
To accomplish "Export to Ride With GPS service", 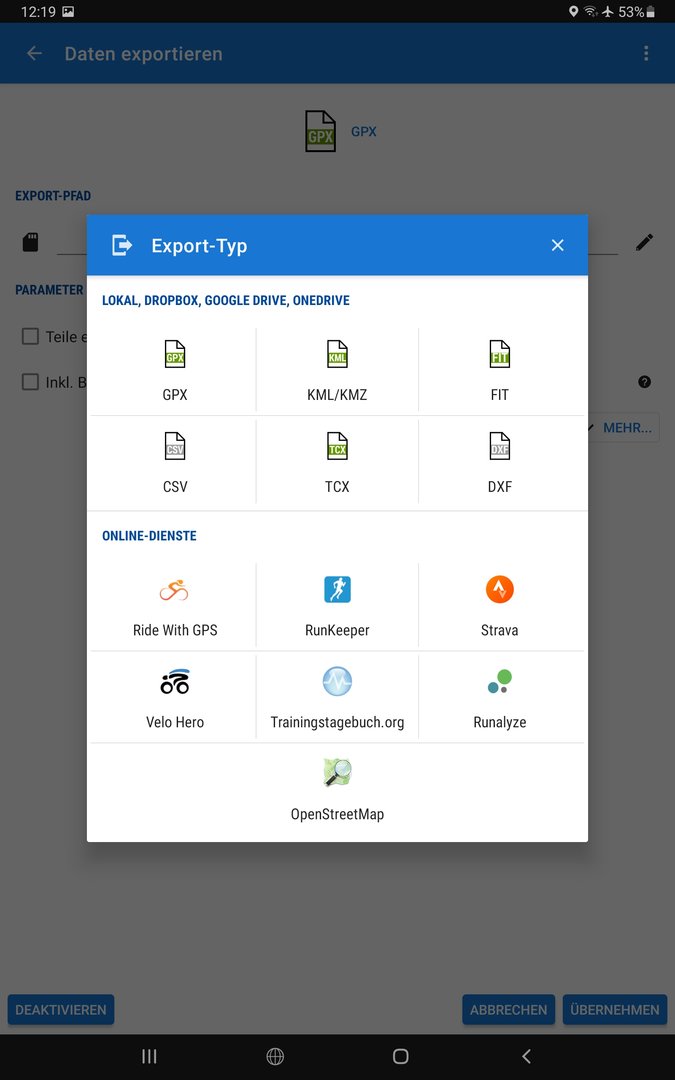I will click(175, 606).
